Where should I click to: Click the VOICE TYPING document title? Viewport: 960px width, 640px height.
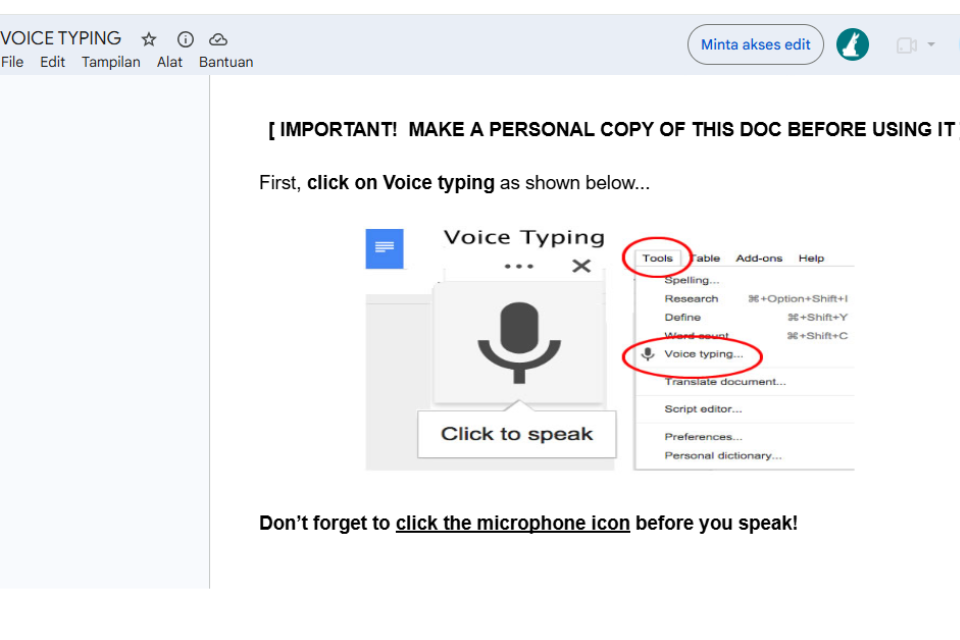click(61, 39)
